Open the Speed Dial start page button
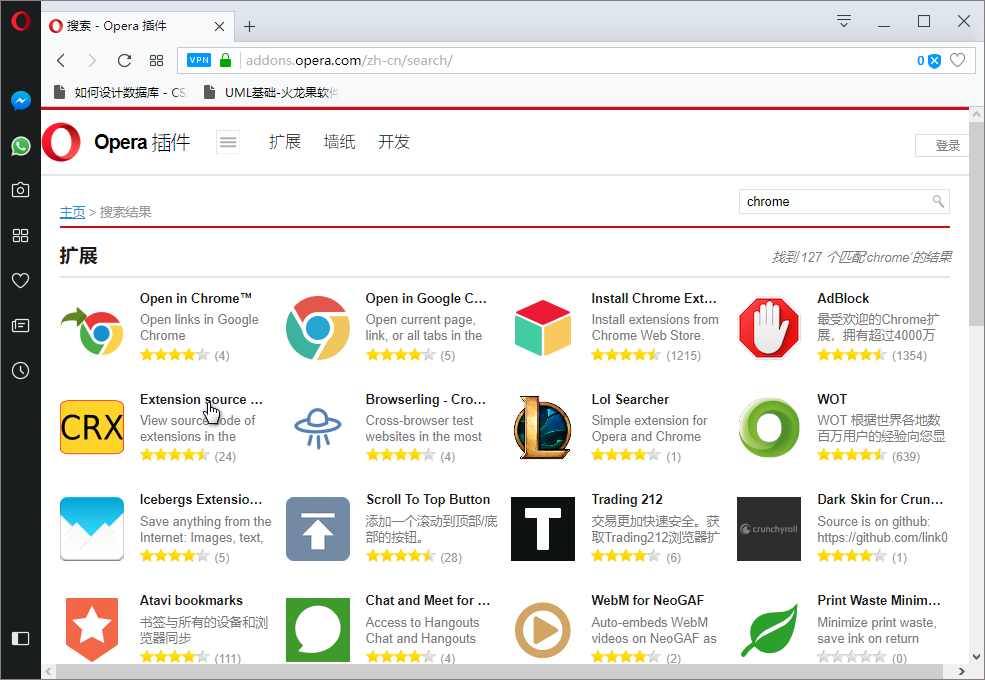The width and height of the screenshot is (985, 680). click(156, 60)
